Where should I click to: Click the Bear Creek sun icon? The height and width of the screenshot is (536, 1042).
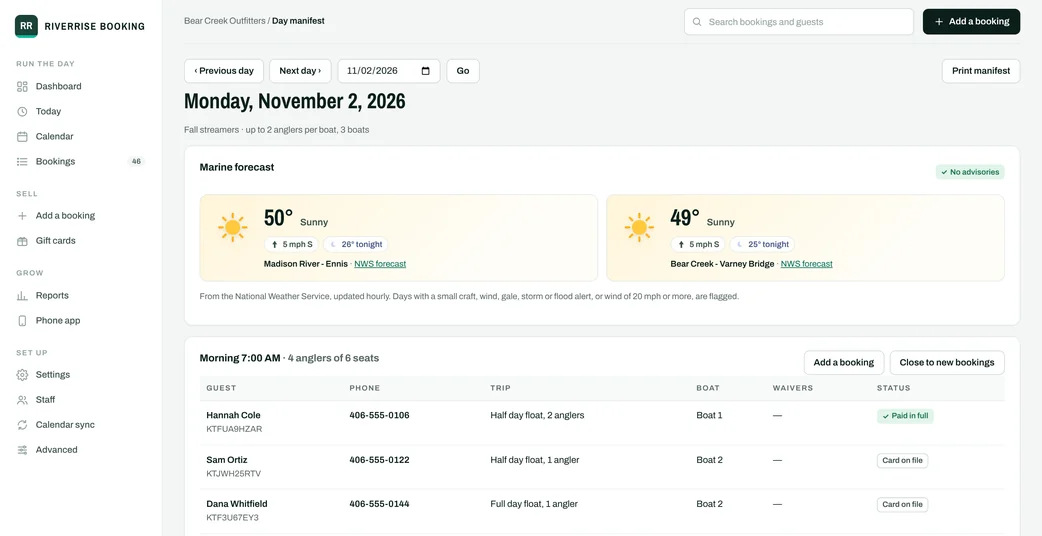tap(639, 228)
